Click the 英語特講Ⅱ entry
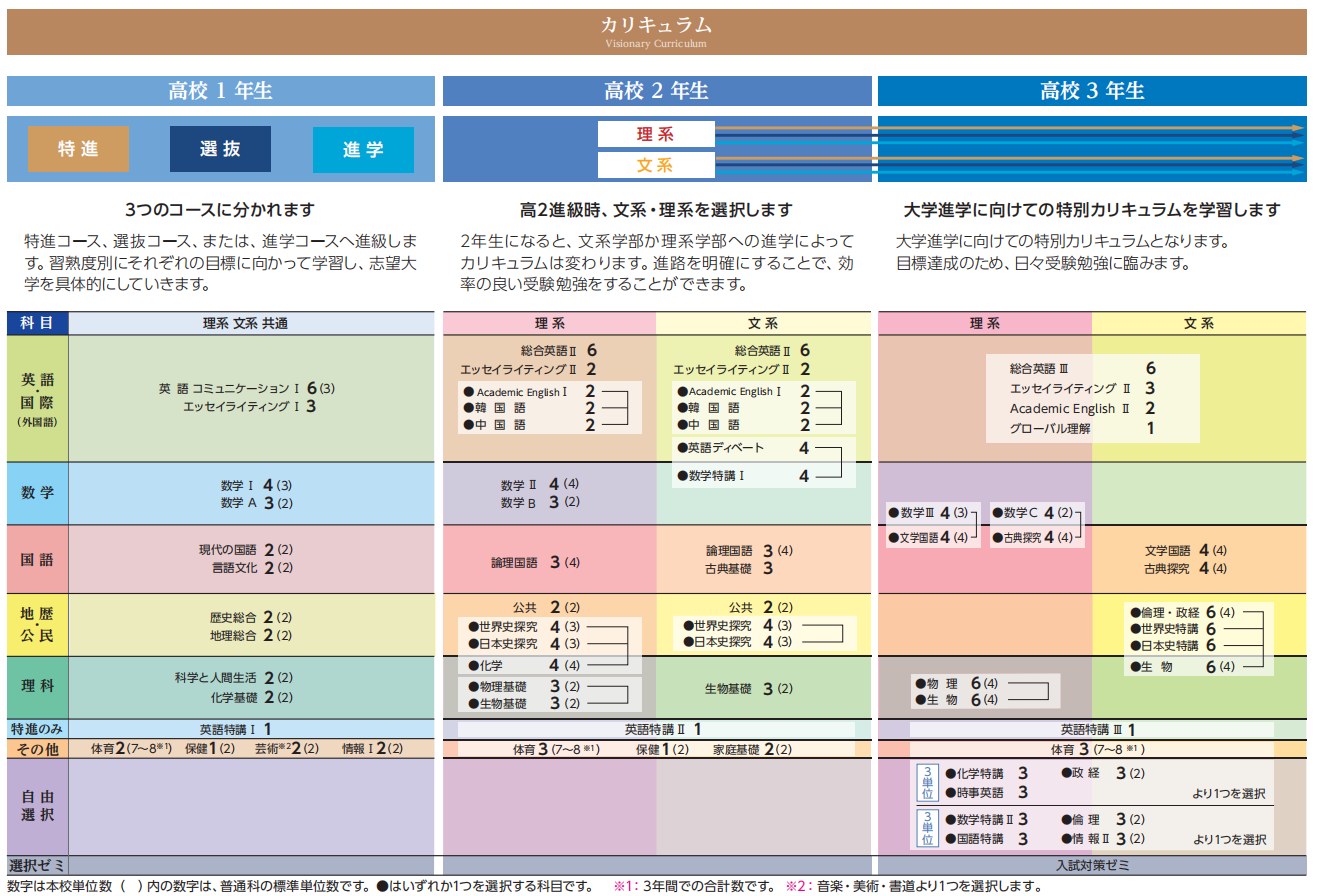 (663, 729)
